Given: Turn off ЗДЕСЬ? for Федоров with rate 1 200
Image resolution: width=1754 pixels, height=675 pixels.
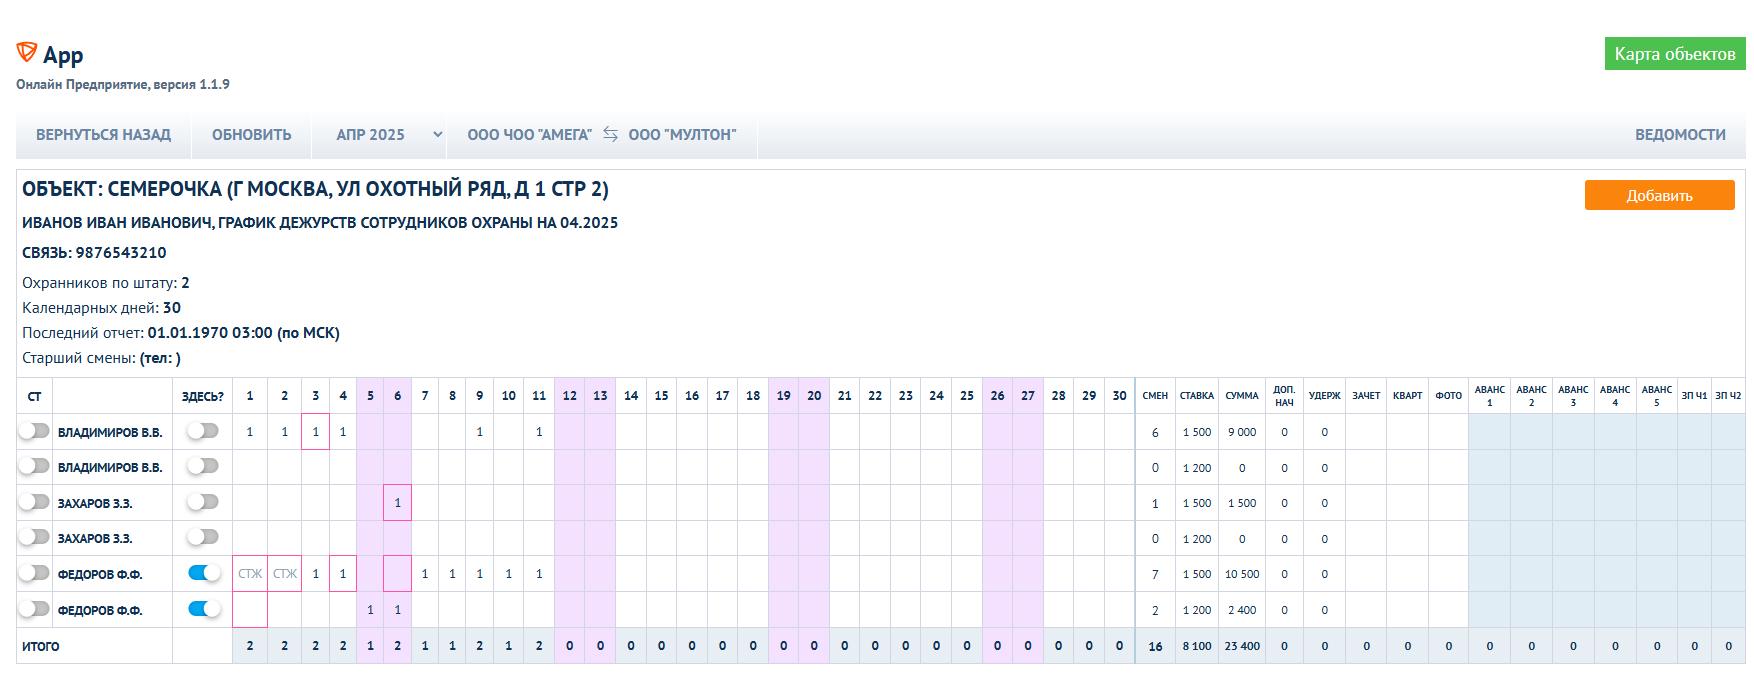Looking at the screenshot, I should pyautogui.click(x=204, y=609).
